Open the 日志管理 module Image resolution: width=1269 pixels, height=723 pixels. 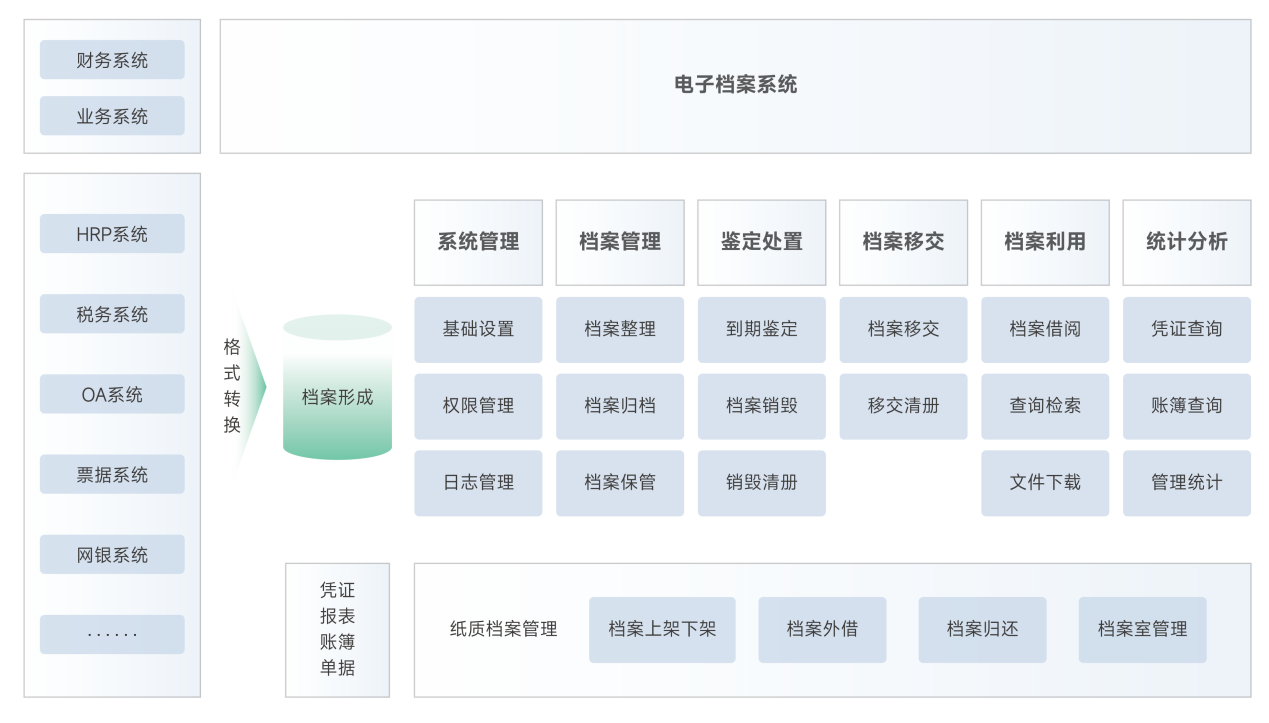[x=478, y=483]
